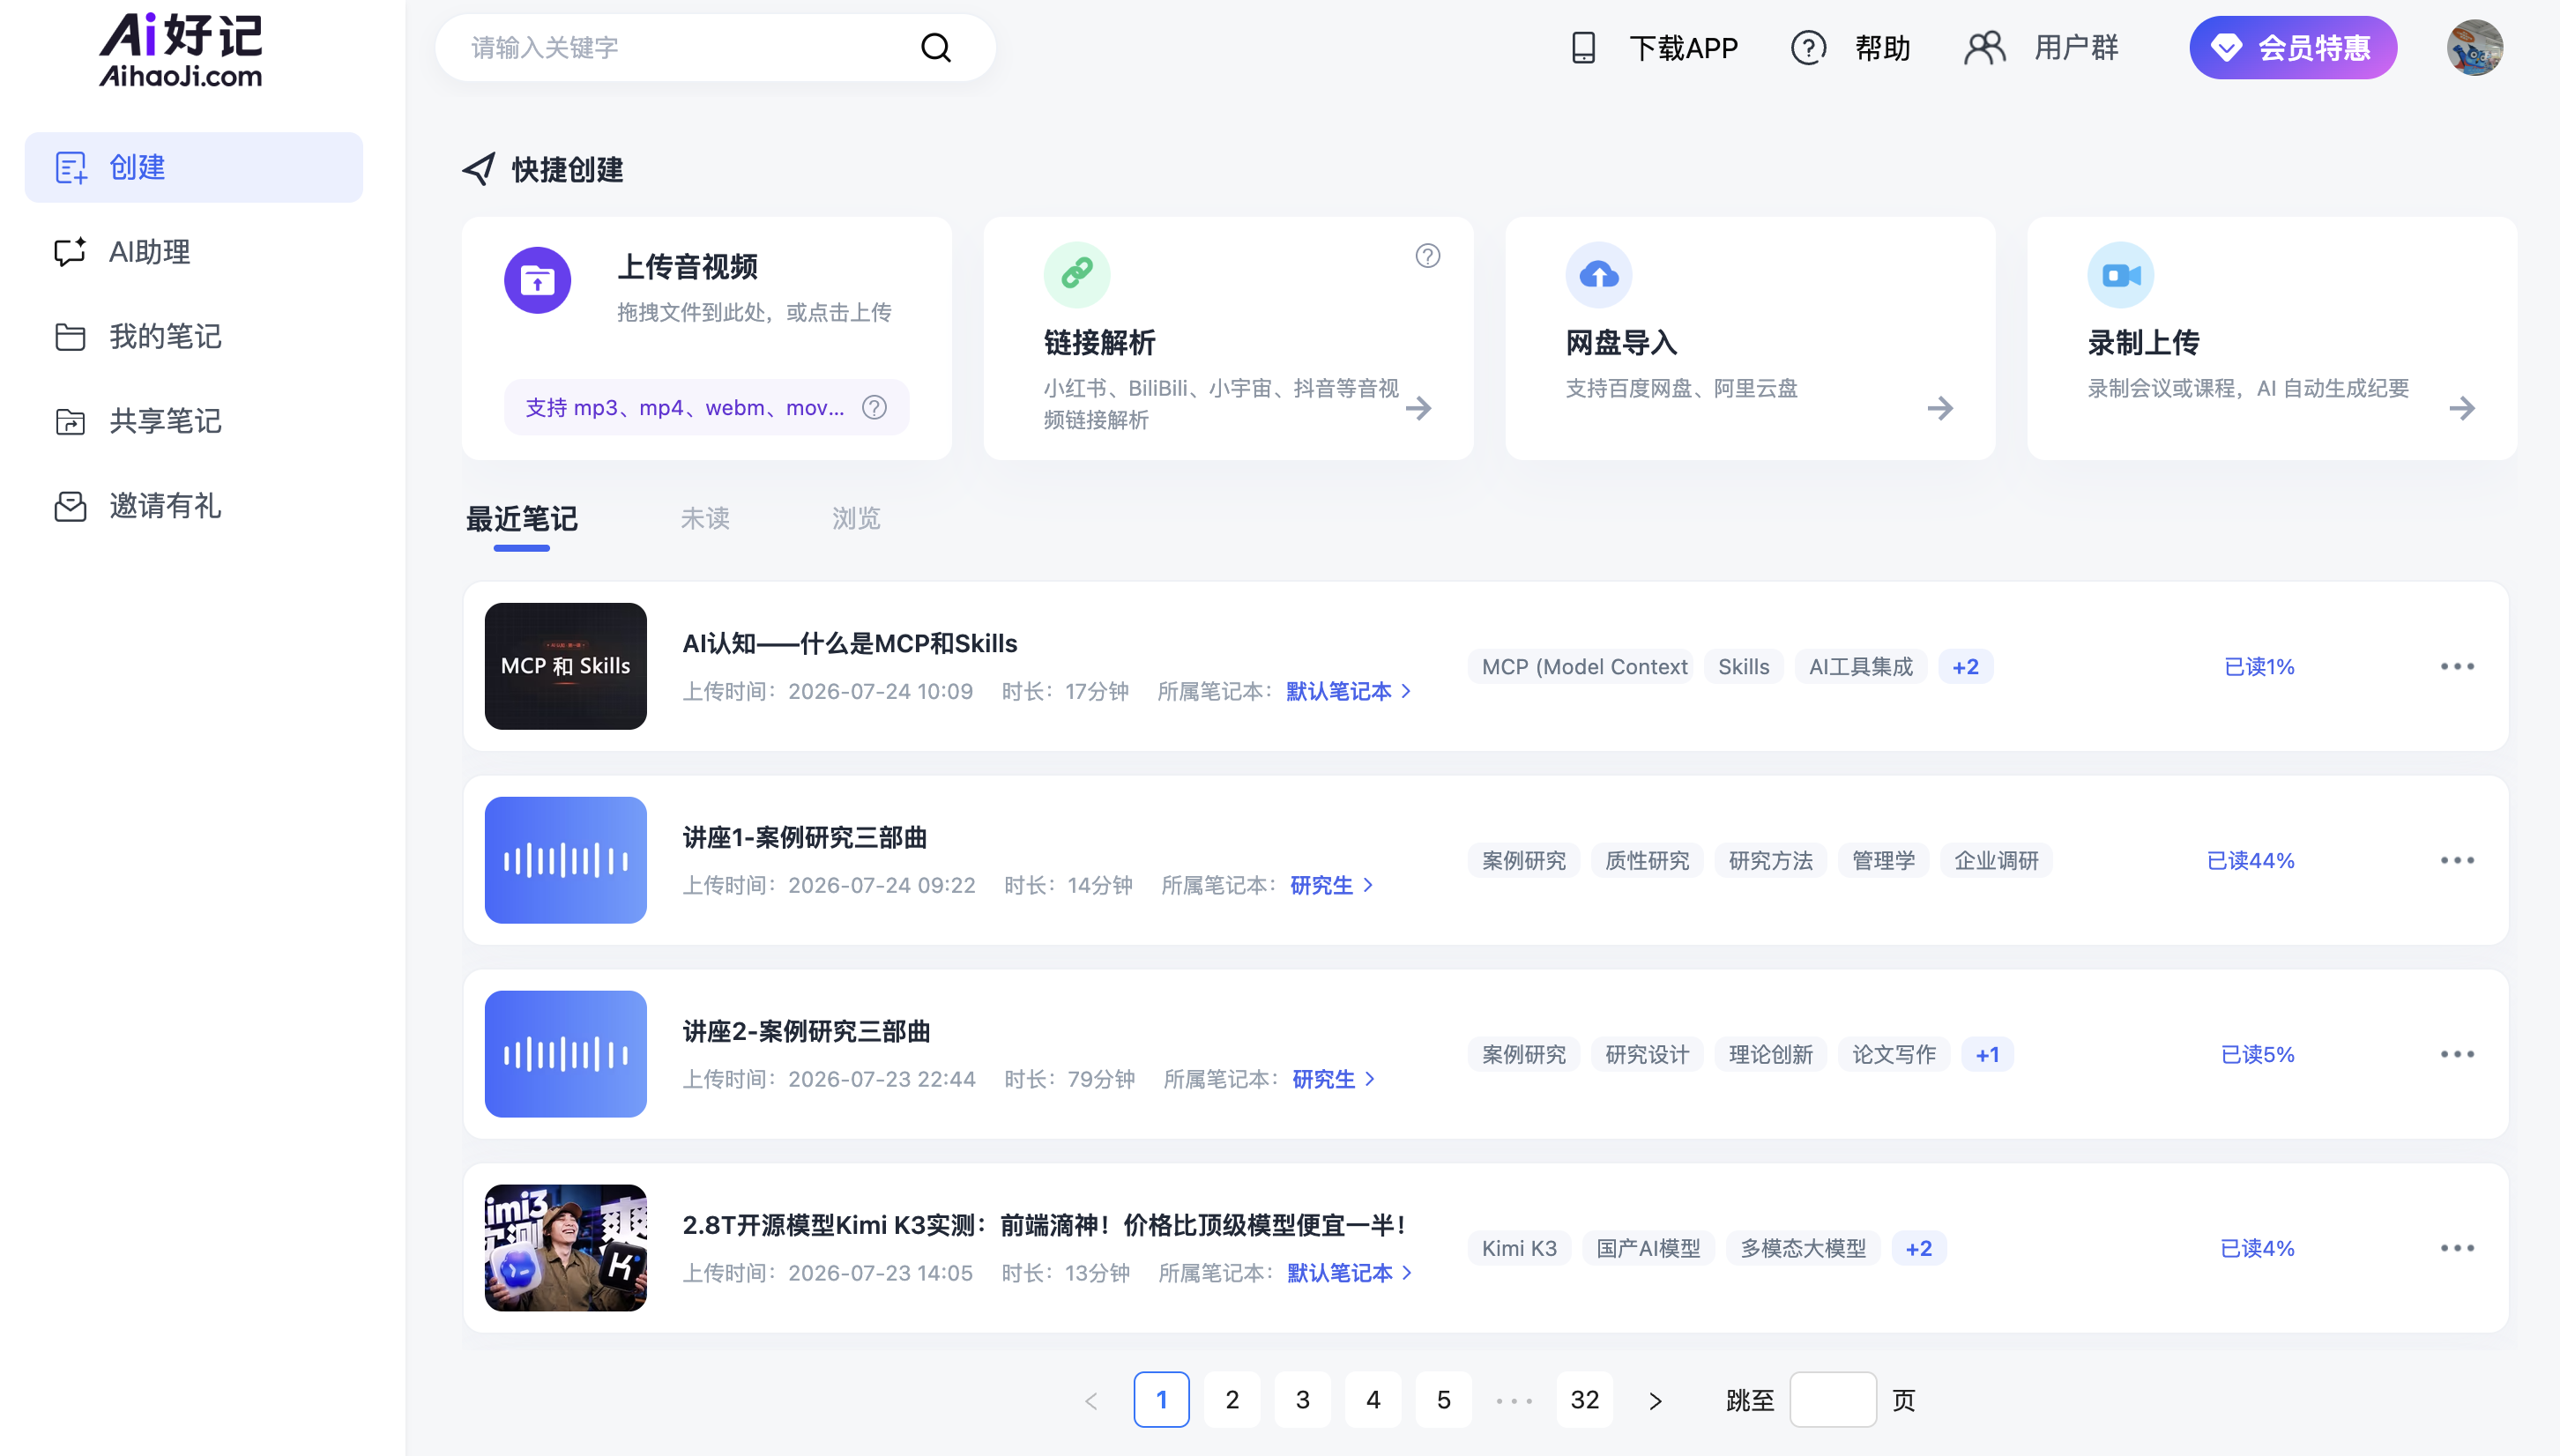2560x1456 pixels.
Task: Open the 链接解析 help question icon
Action: click(1428, 256)
